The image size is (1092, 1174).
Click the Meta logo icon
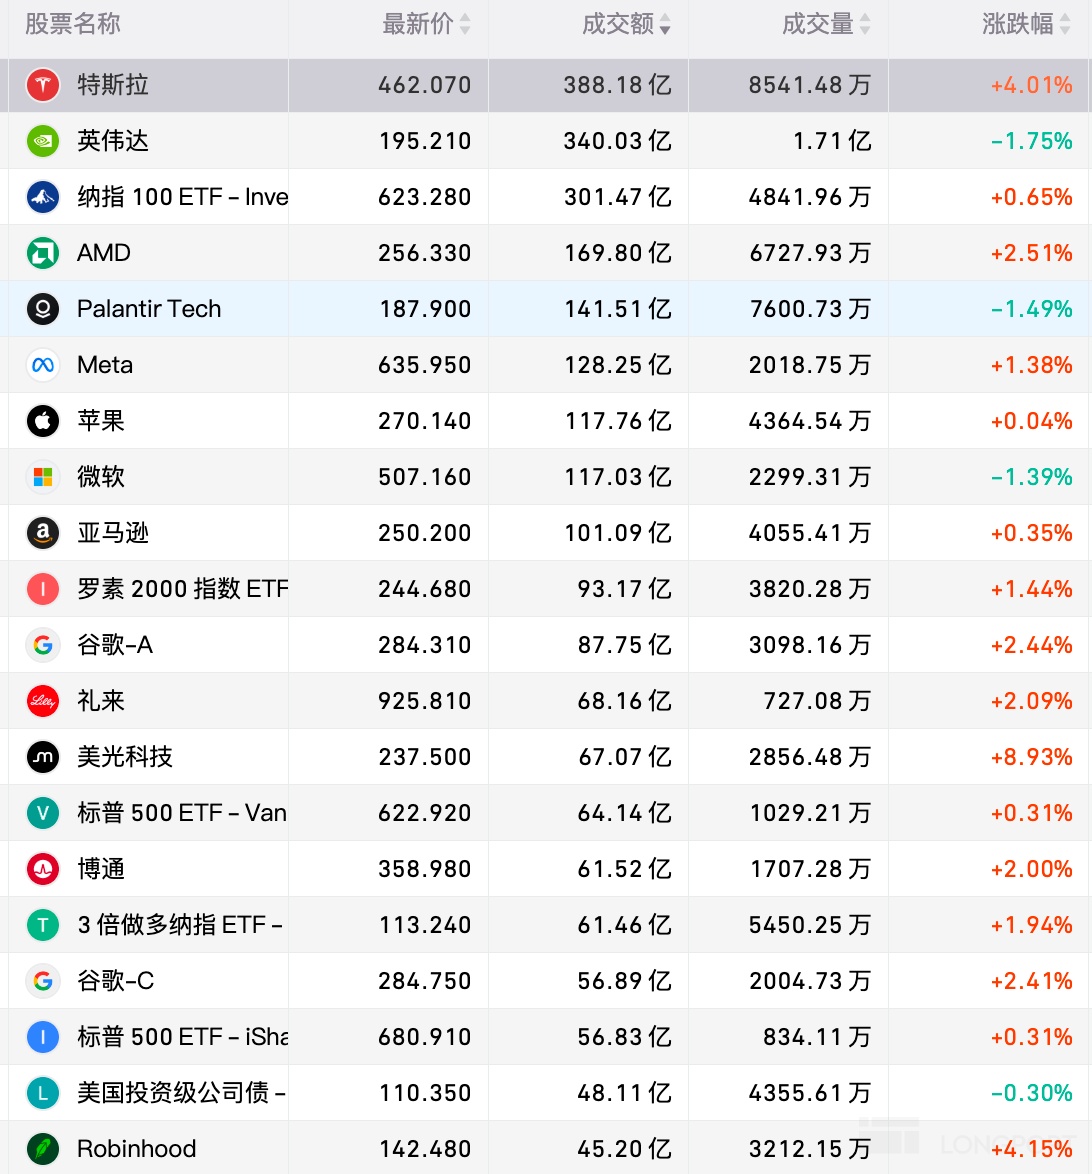click(x=43, y=365)
